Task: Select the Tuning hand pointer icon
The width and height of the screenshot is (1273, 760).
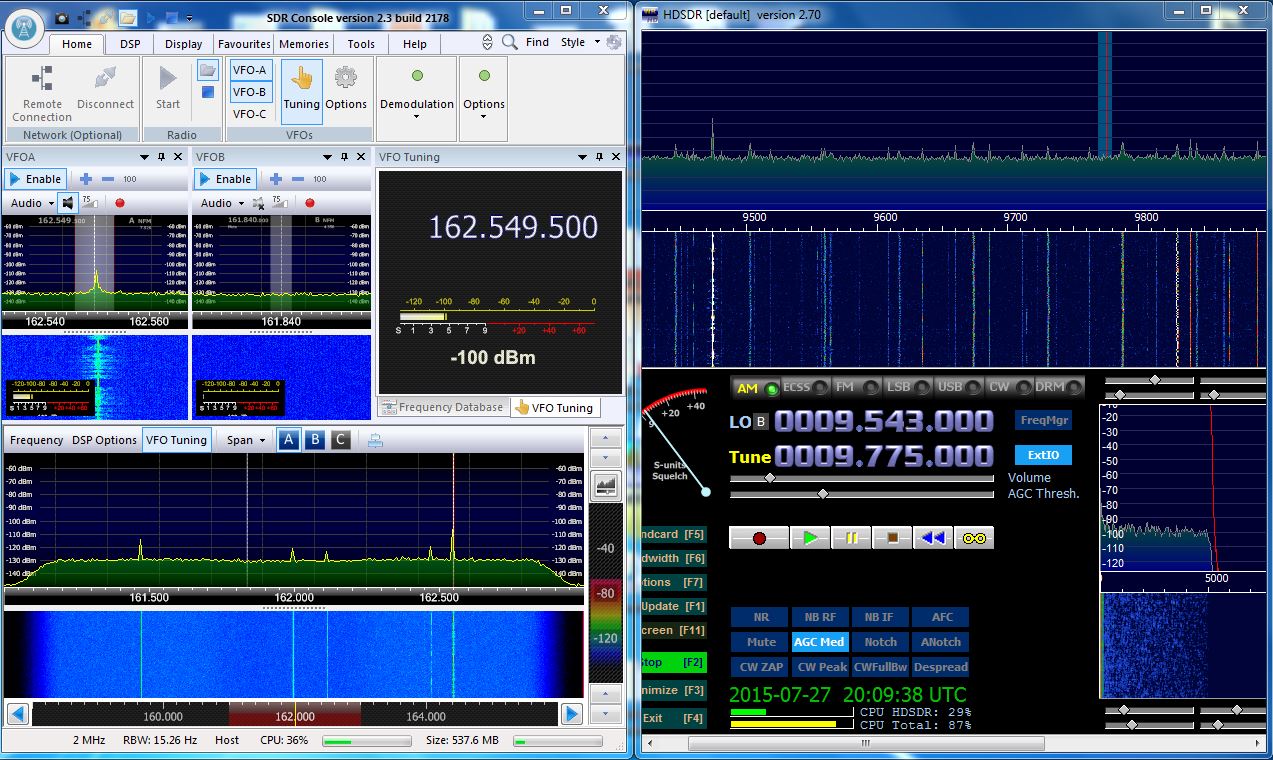Action: 301,78
